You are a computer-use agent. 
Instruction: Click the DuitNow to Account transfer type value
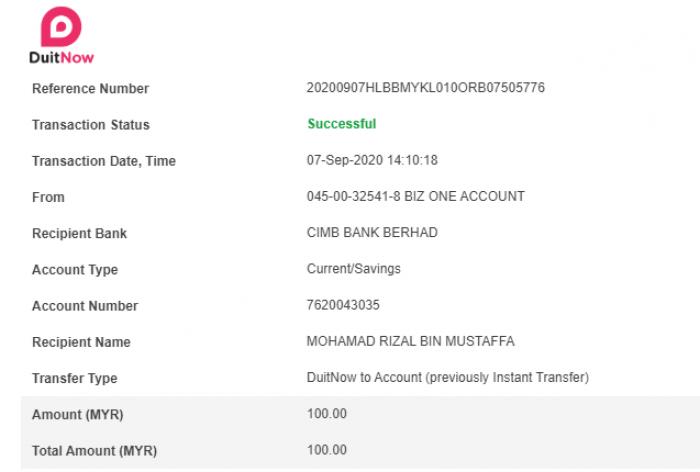pos(447,377)
